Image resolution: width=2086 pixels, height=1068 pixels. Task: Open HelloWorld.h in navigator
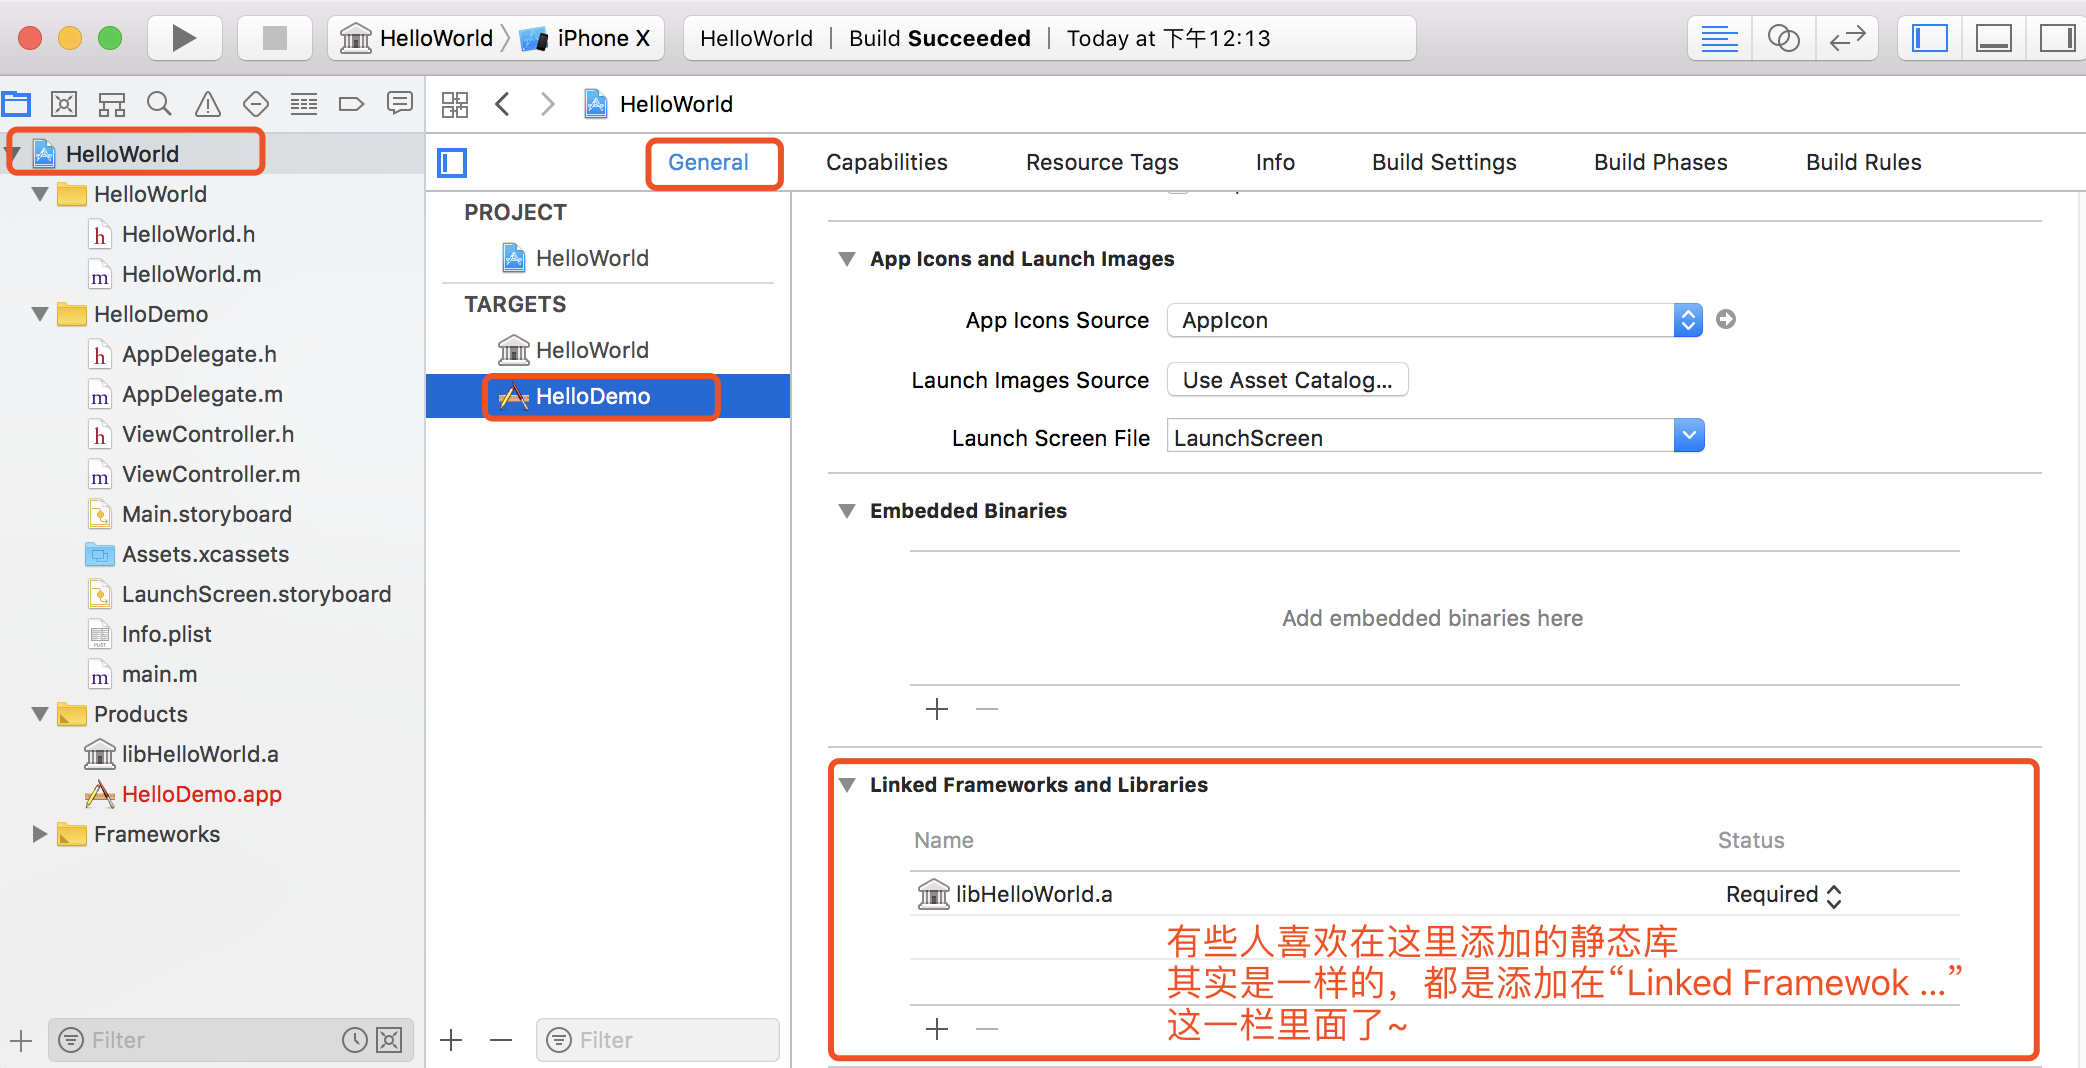(188, 234)
